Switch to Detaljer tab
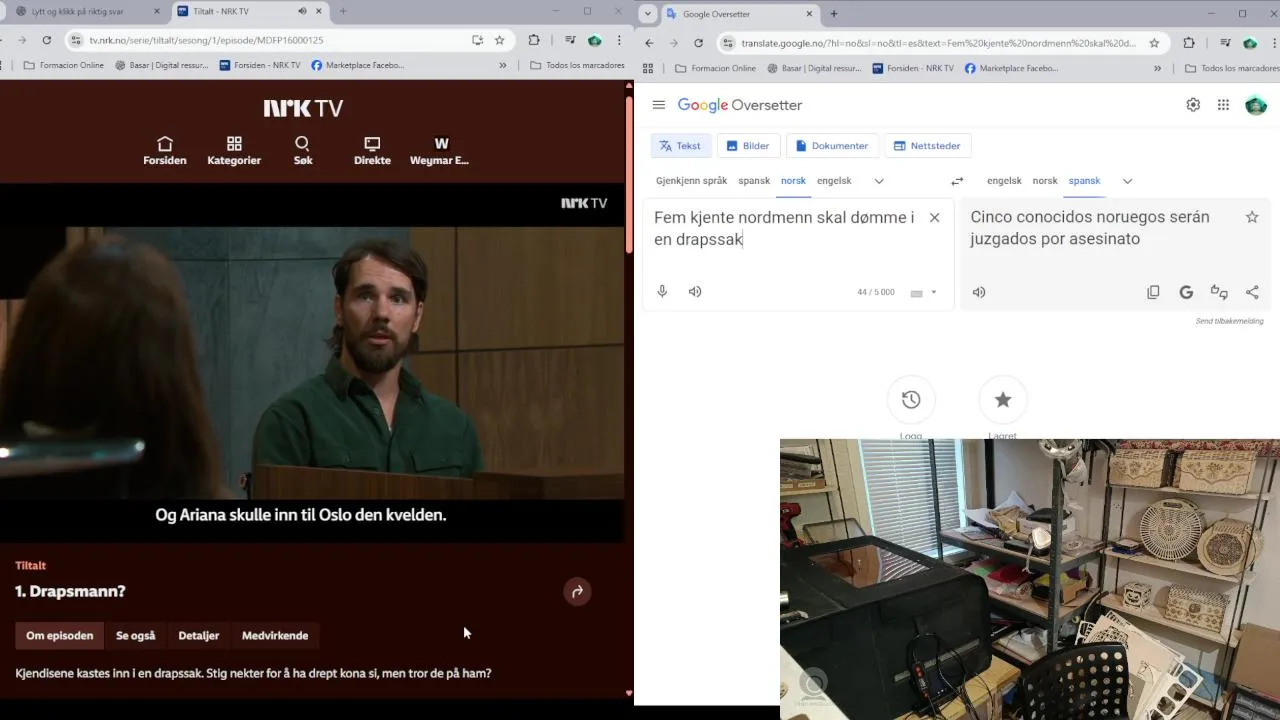 [199, 635]
